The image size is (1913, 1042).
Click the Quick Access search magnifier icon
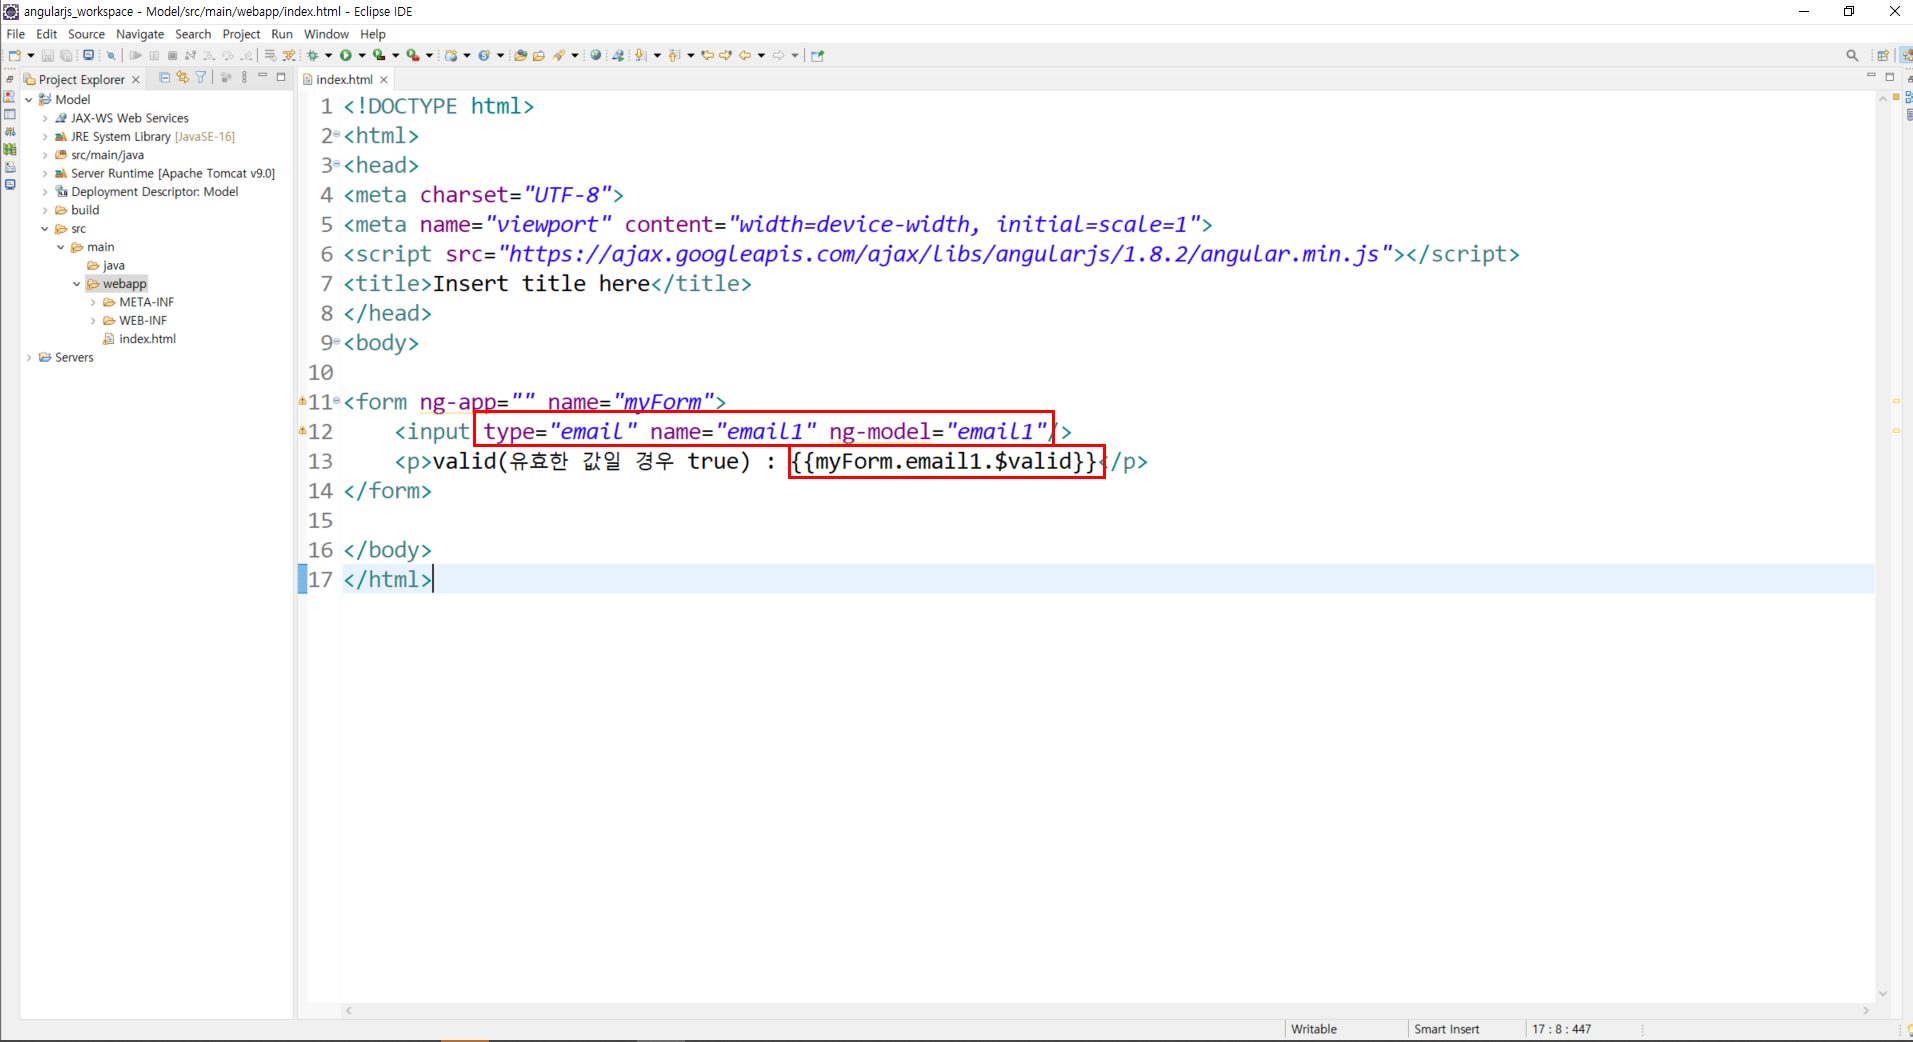[1852, 56]
